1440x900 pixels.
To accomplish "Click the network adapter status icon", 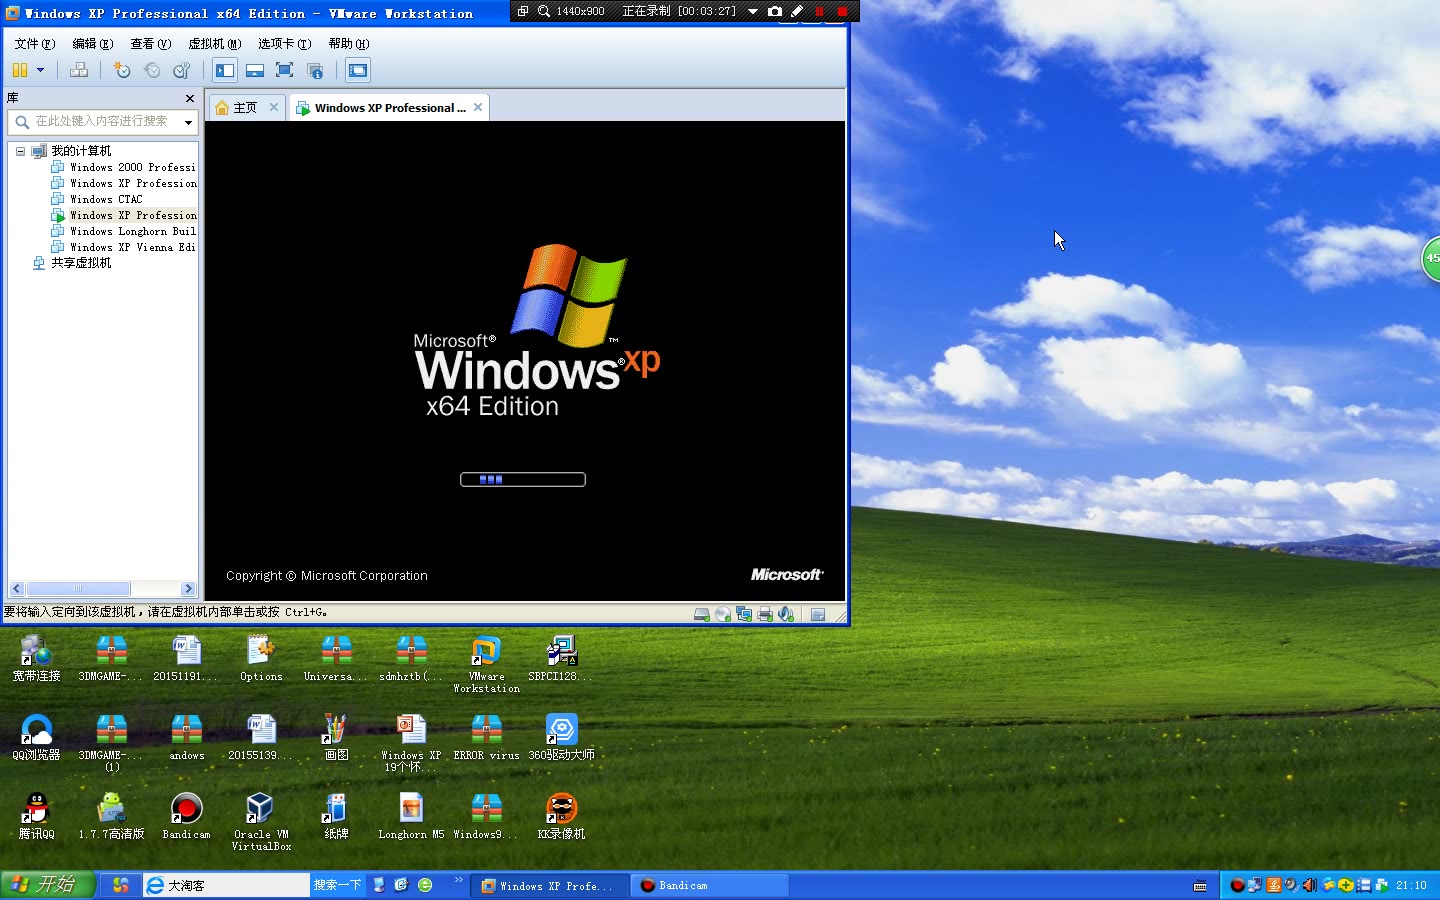I will [x=744, y=614].
